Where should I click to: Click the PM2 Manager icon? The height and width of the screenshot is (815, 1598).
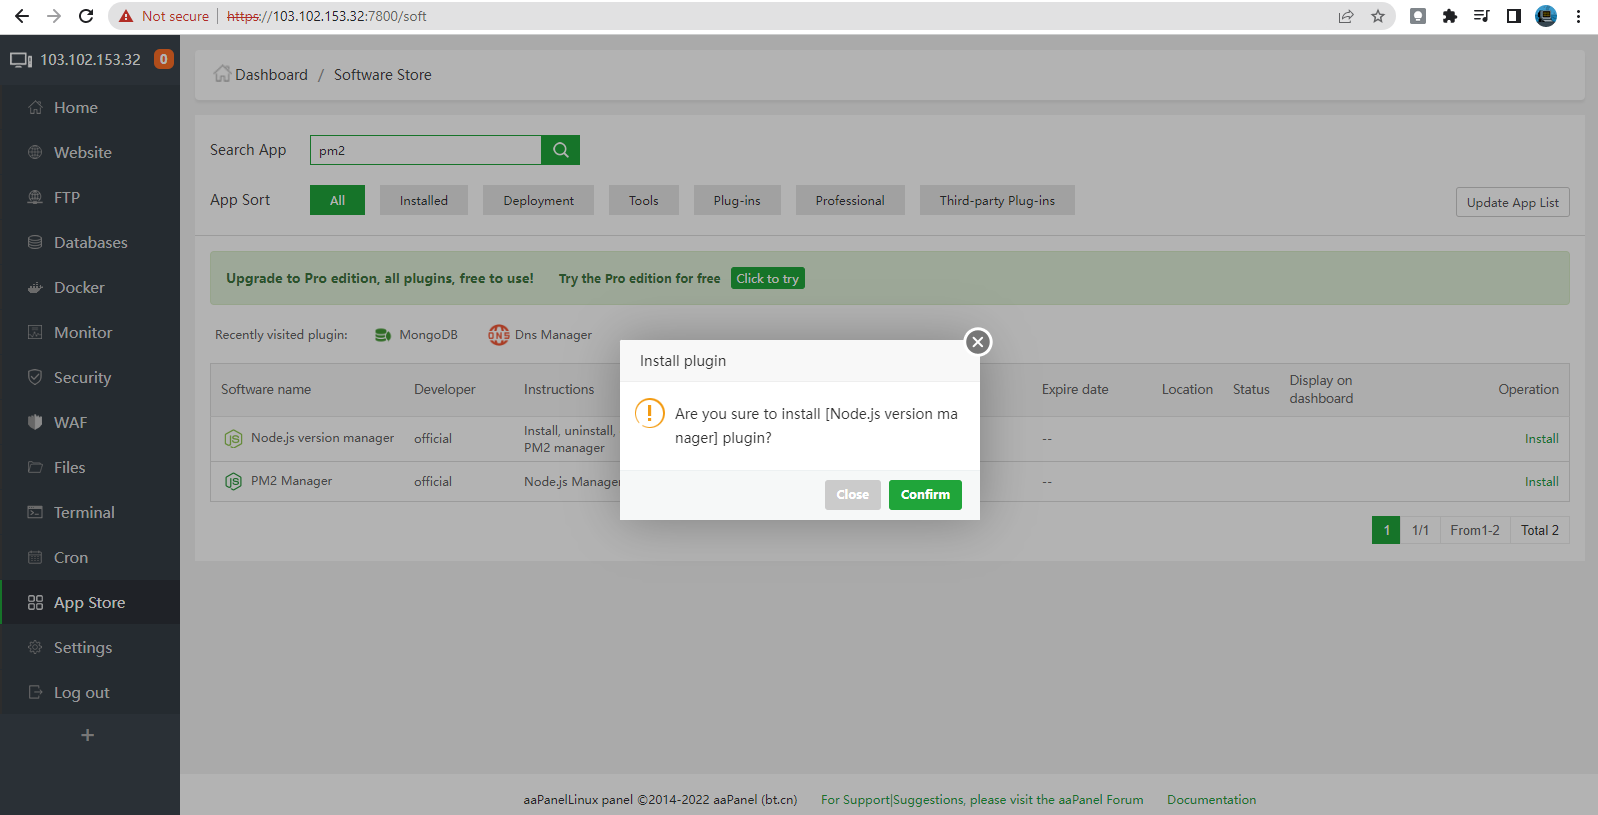[233, 482]
